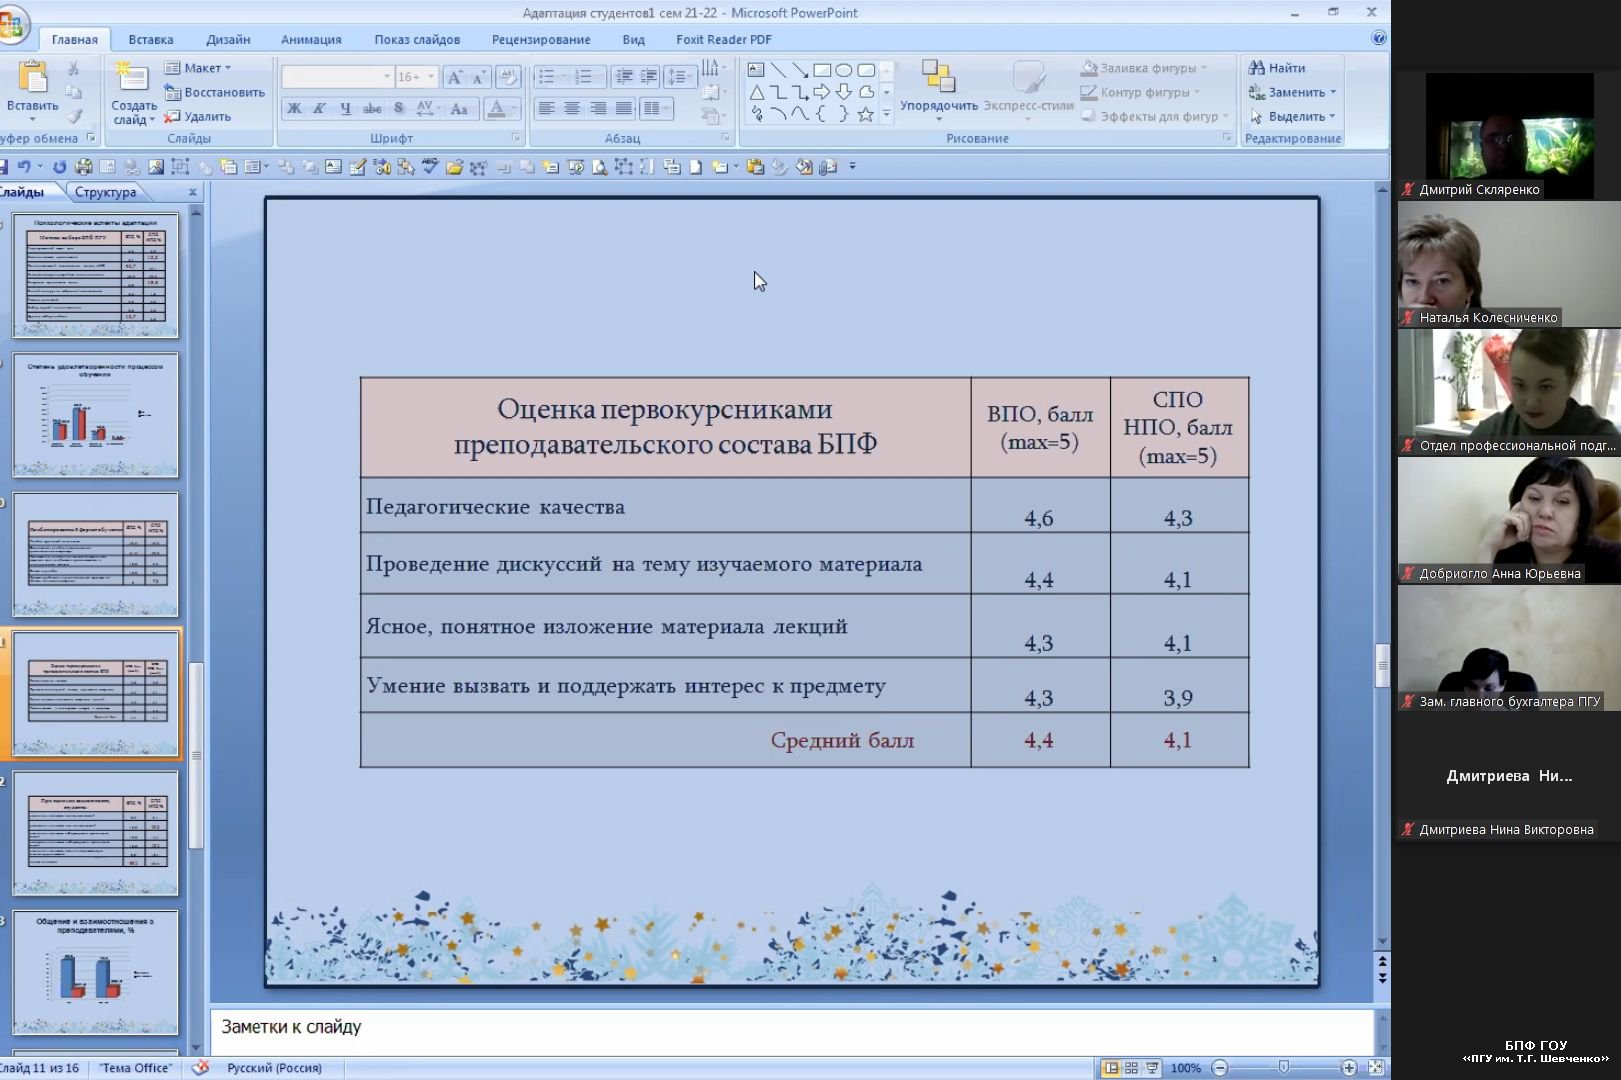Click the Format Painter brush icon

73,116
